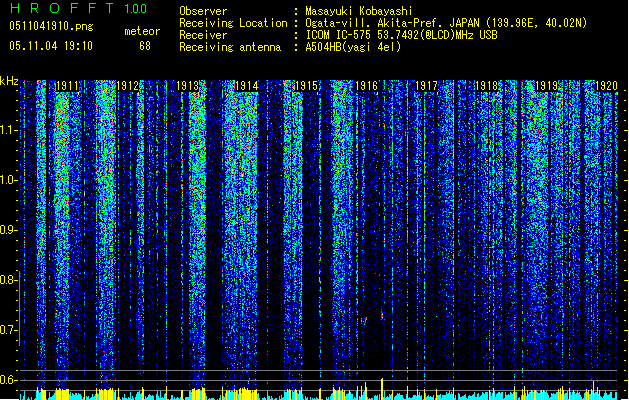Click the Ogata-vill. Akita-Pref. JAPAN location text

(446, 23)
